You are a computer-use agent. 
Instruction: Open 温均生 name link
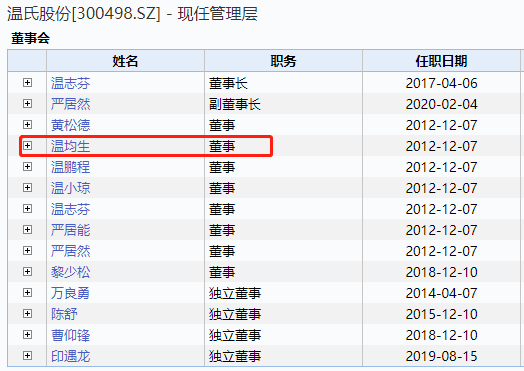[x=71, y=146]
